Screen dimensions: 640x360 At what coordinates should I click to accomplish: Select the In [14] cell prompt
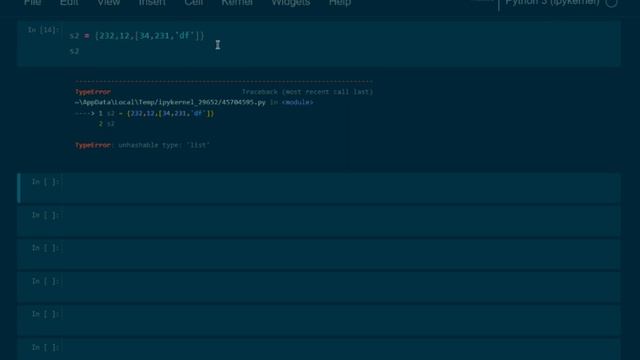pos(44,30)
